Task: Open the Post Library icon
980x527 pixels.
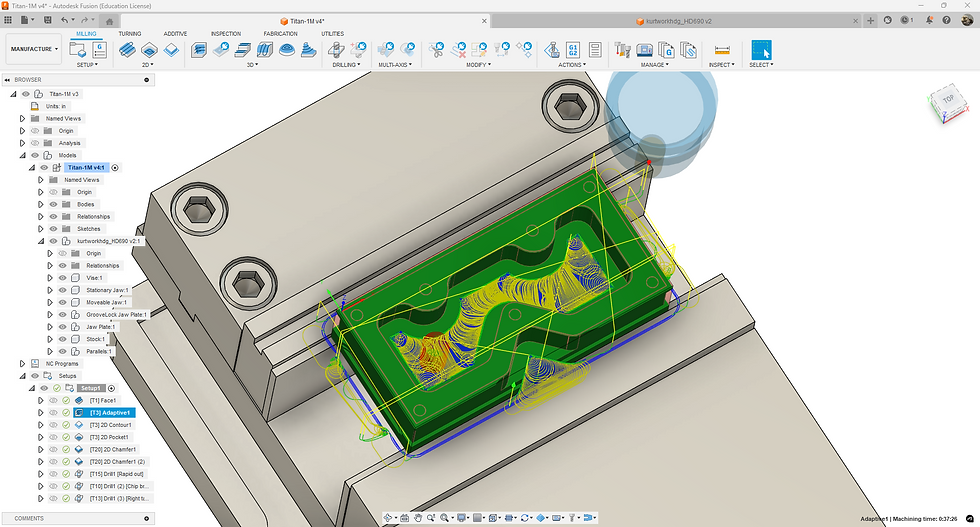Action: (x=666, y=50)
